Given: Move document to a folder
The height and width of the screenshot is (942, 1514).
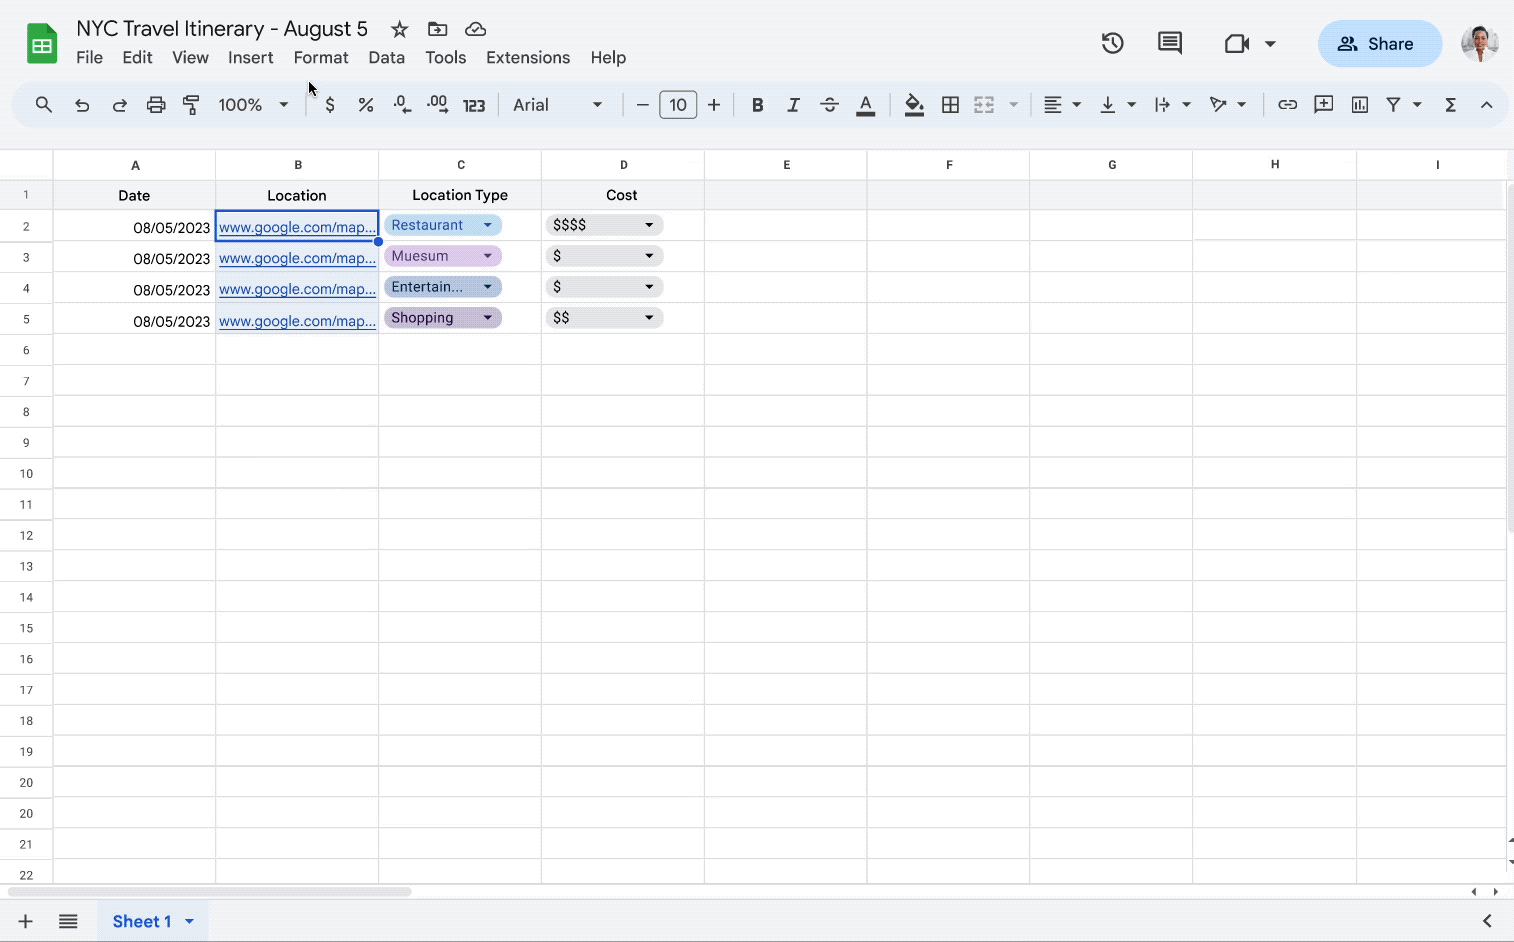Looking at the screenshot, I should tap(437, 29).
